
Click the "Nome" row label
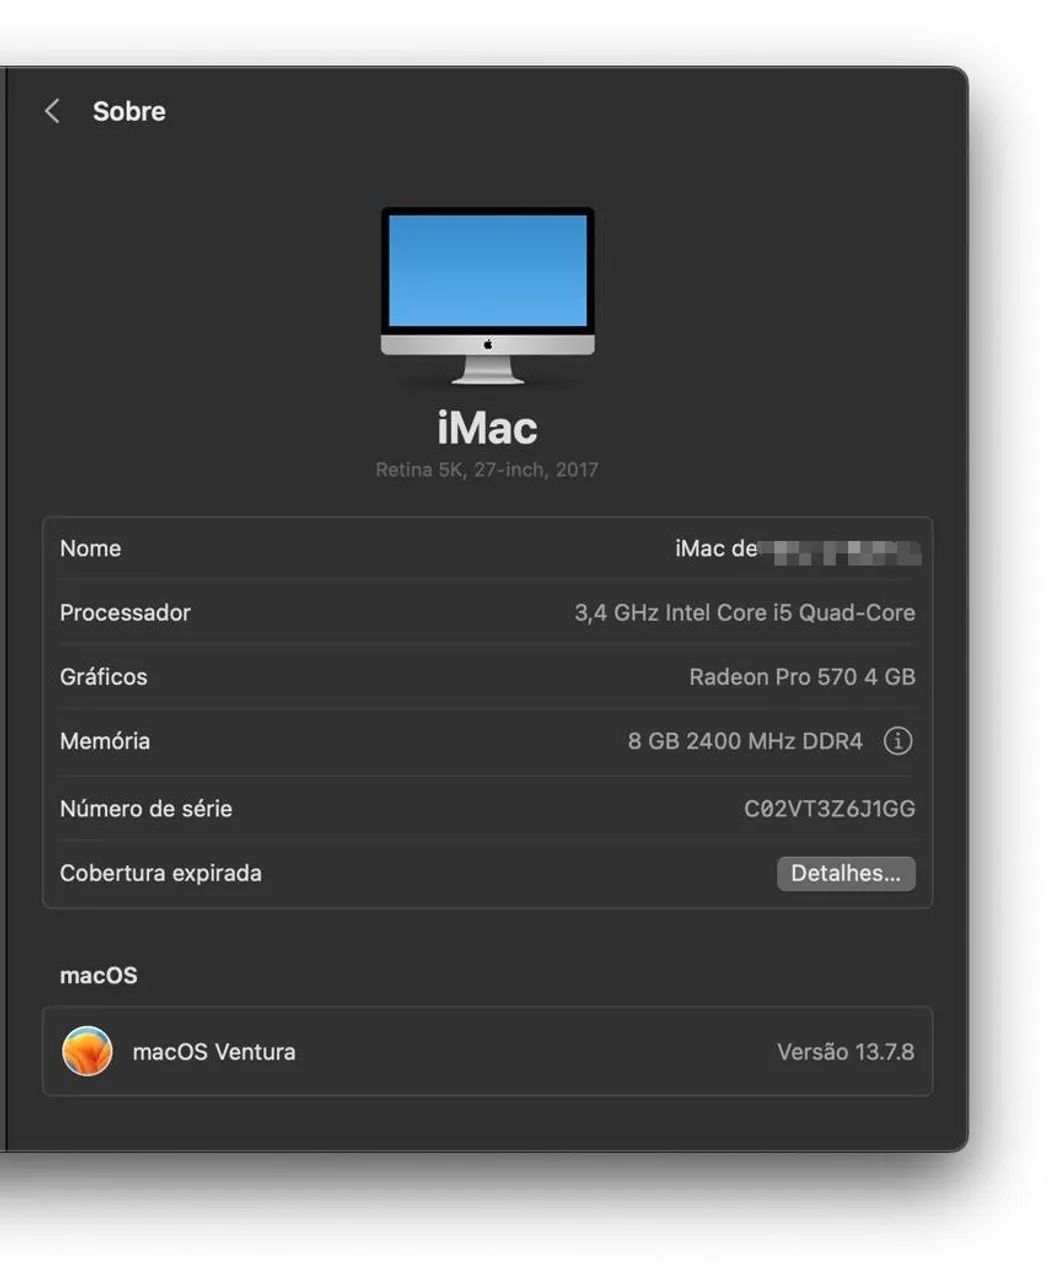coord(90,548)
